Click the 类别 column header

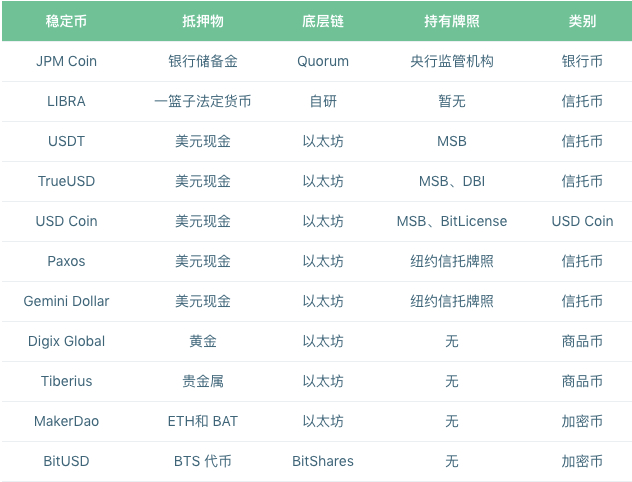click(582, 21)
